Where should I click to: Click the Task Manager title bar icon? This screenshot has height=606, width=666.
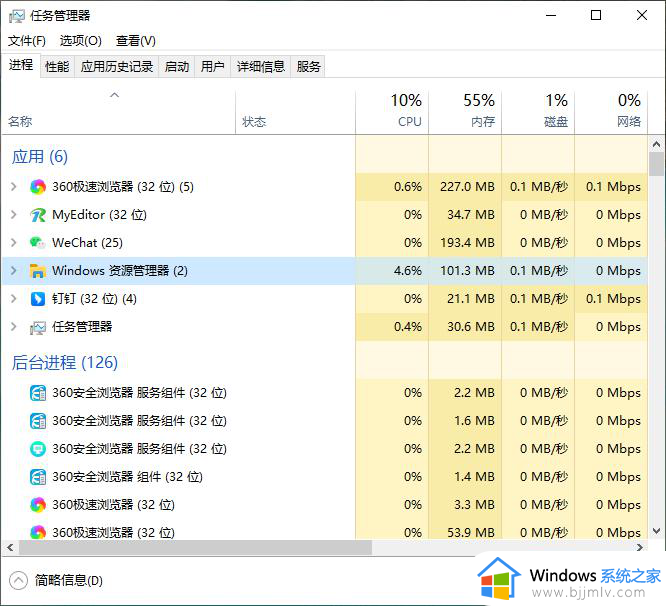(x=17, y=16)
